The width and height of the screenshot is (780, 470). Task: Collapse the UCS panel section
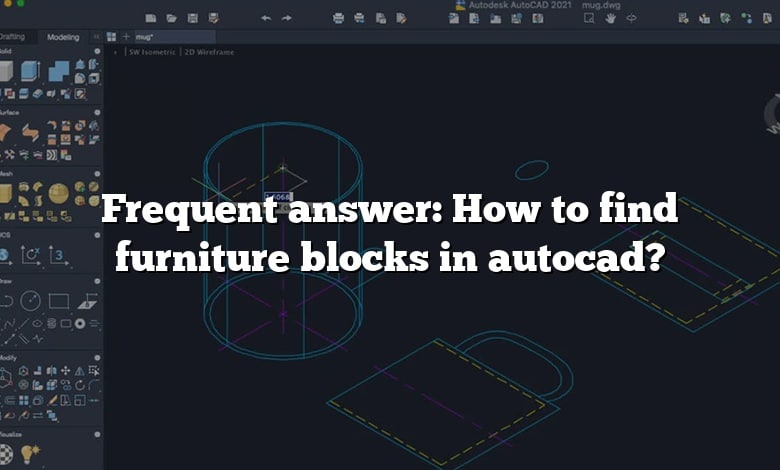pos(97,235)
